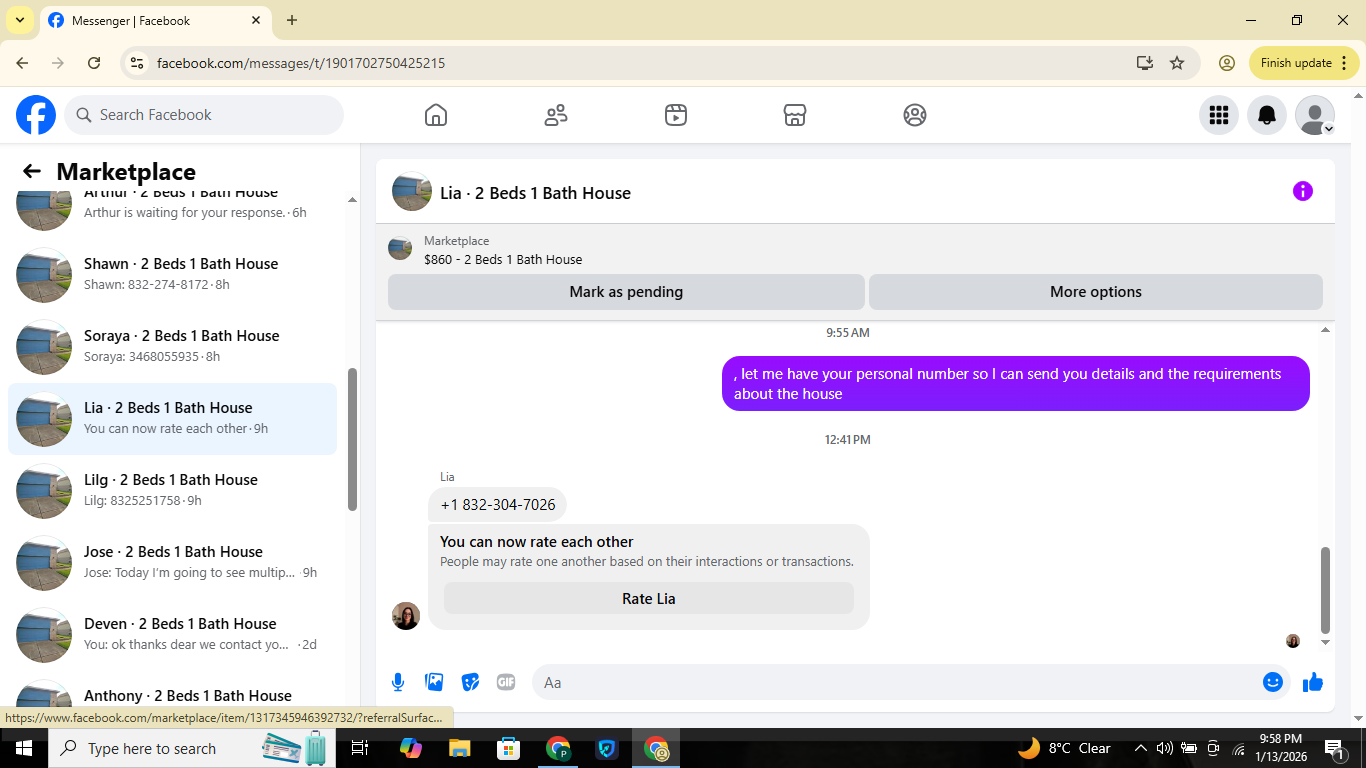Reload the page

[94, 63]
